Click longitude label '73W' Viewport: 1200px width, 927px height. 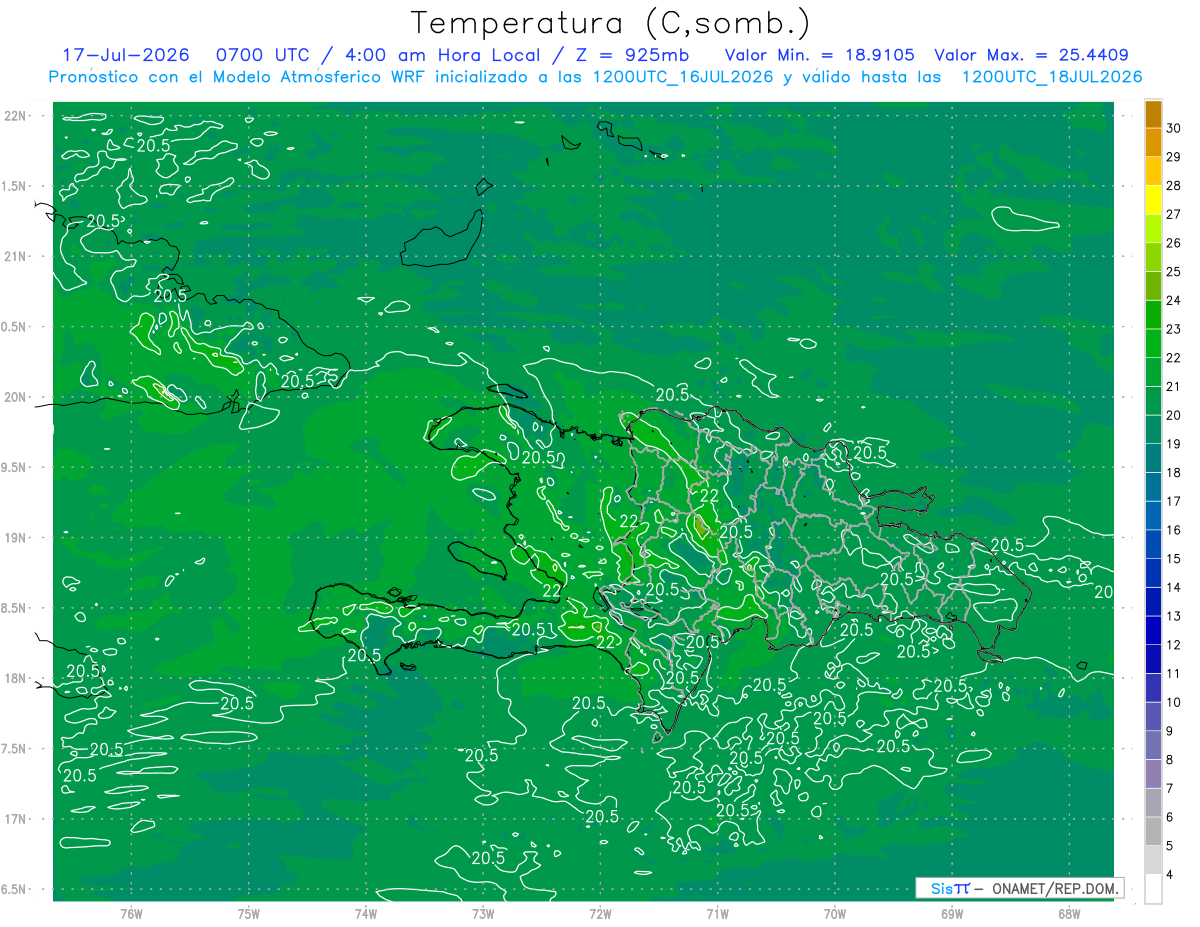click(483, 914)
